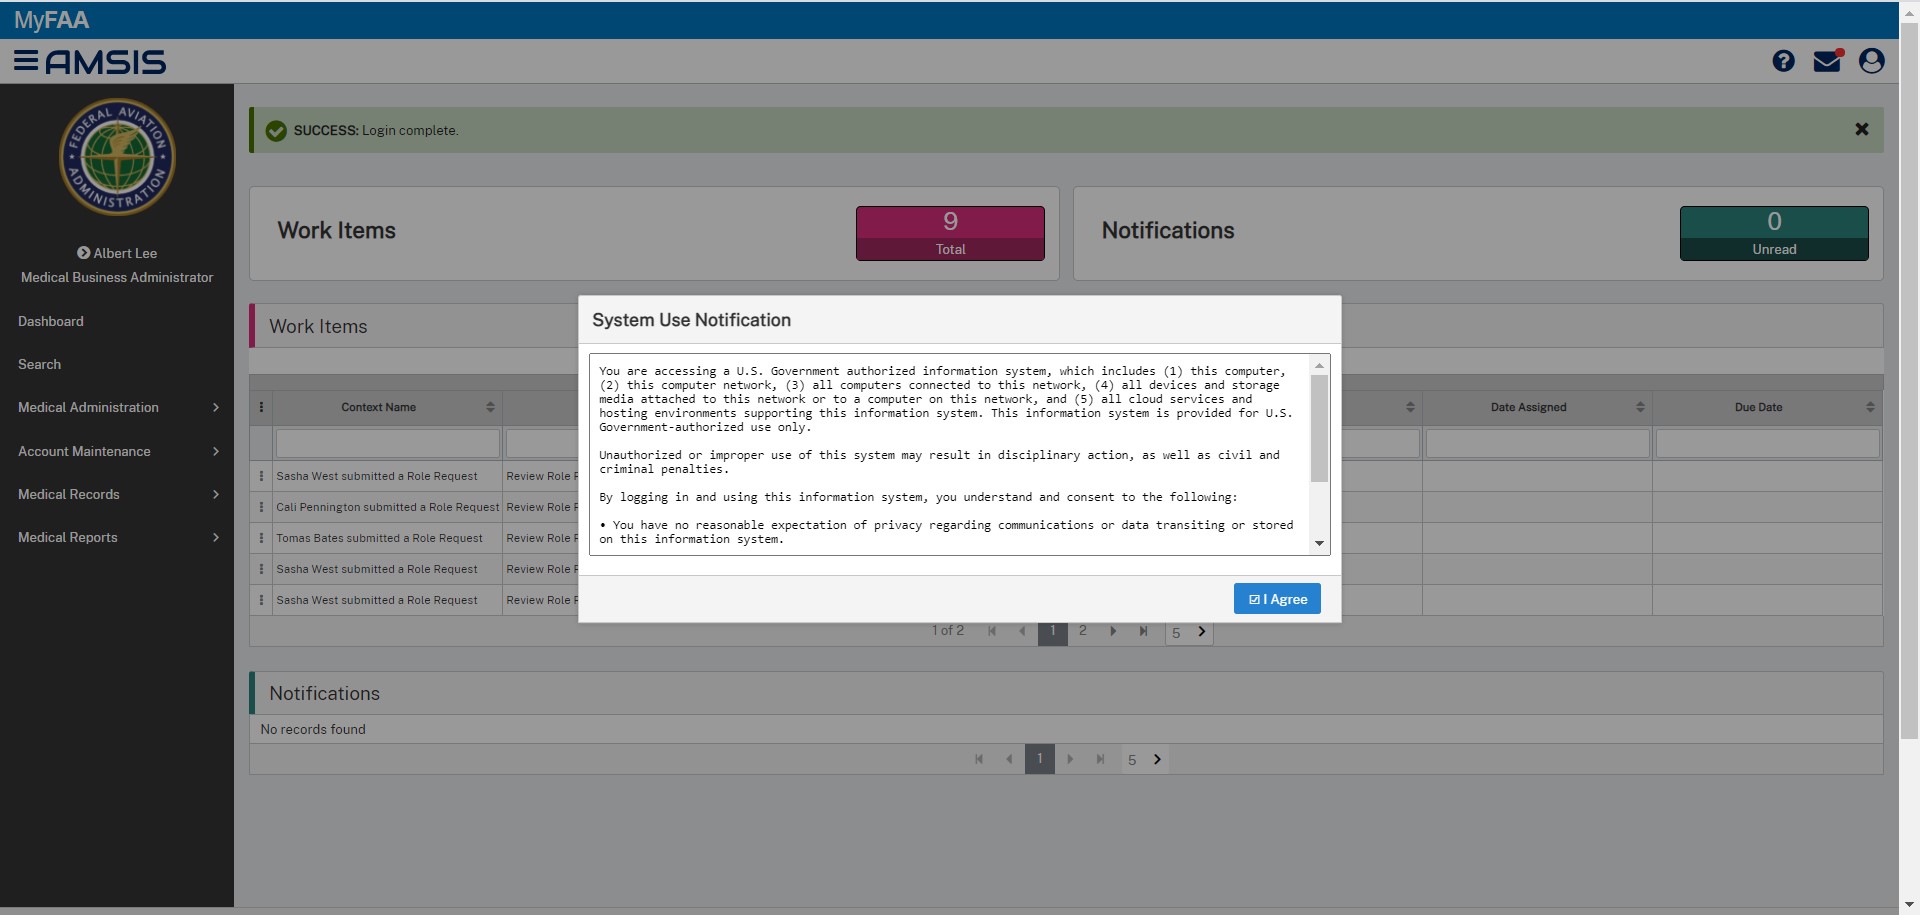The image size is (1920, 915).
Task: Go to the next Work Items page
Action: (x=1113, y=631)
